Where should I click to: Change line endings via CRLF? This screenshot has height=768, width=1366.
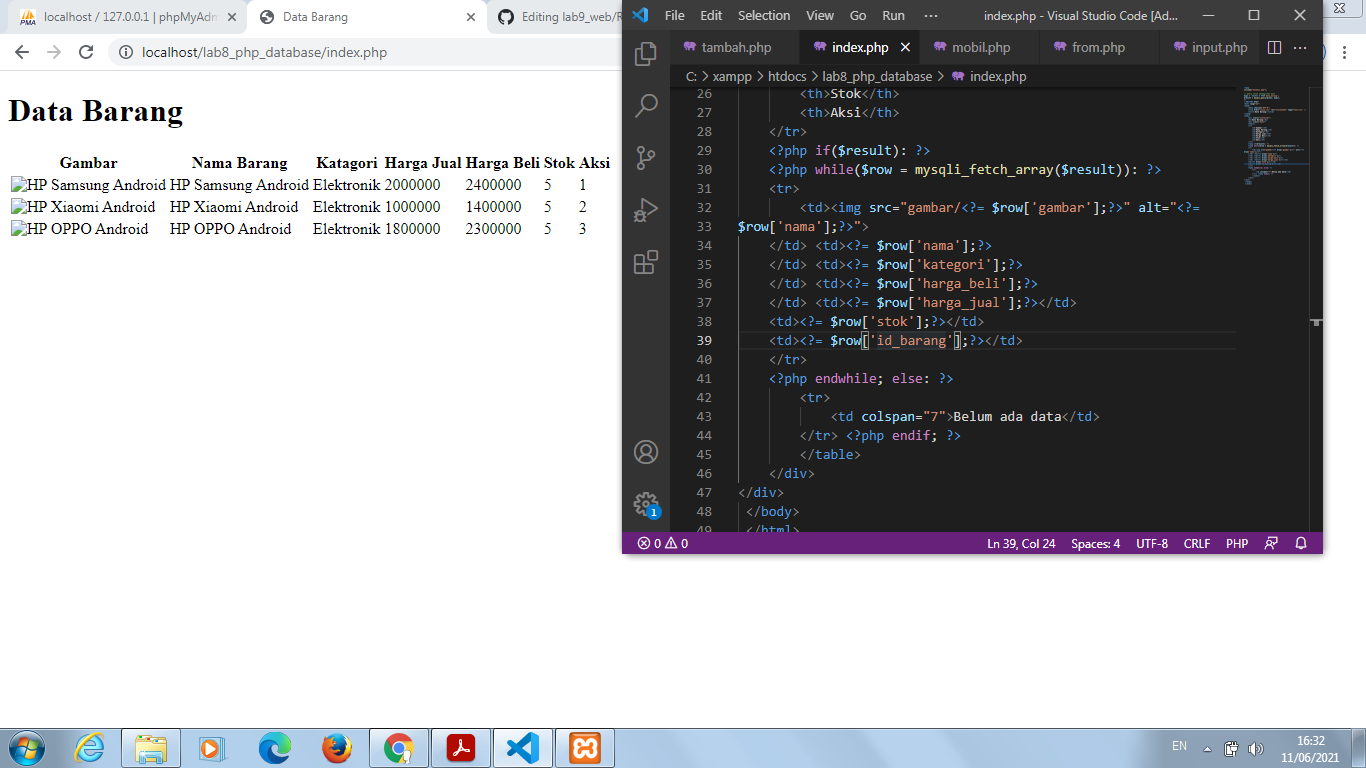pos(1197,544)
